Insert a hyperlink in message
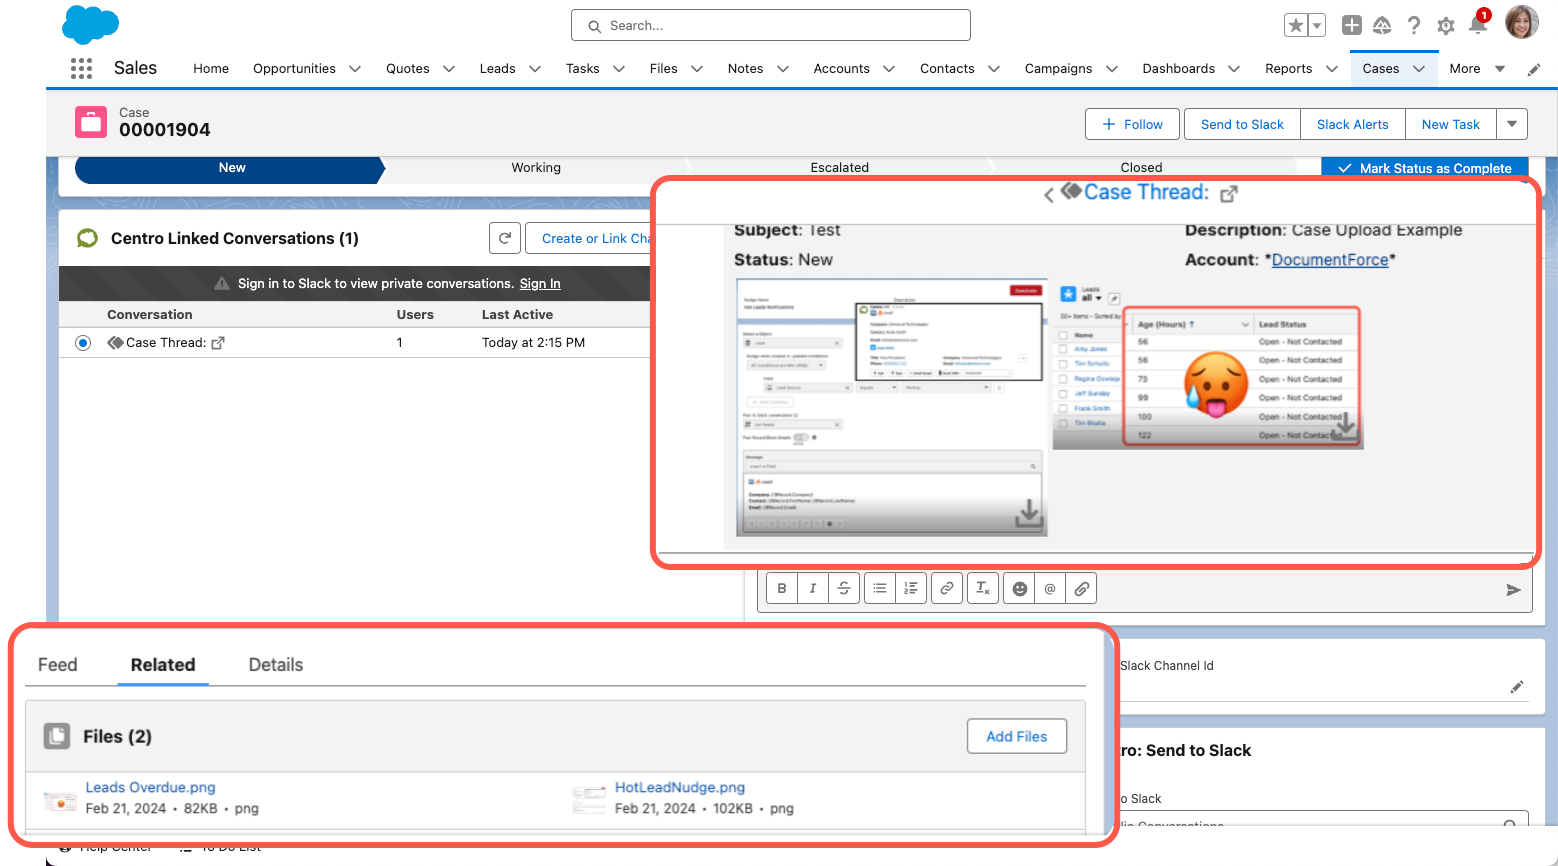 click(x=947, y=588)
